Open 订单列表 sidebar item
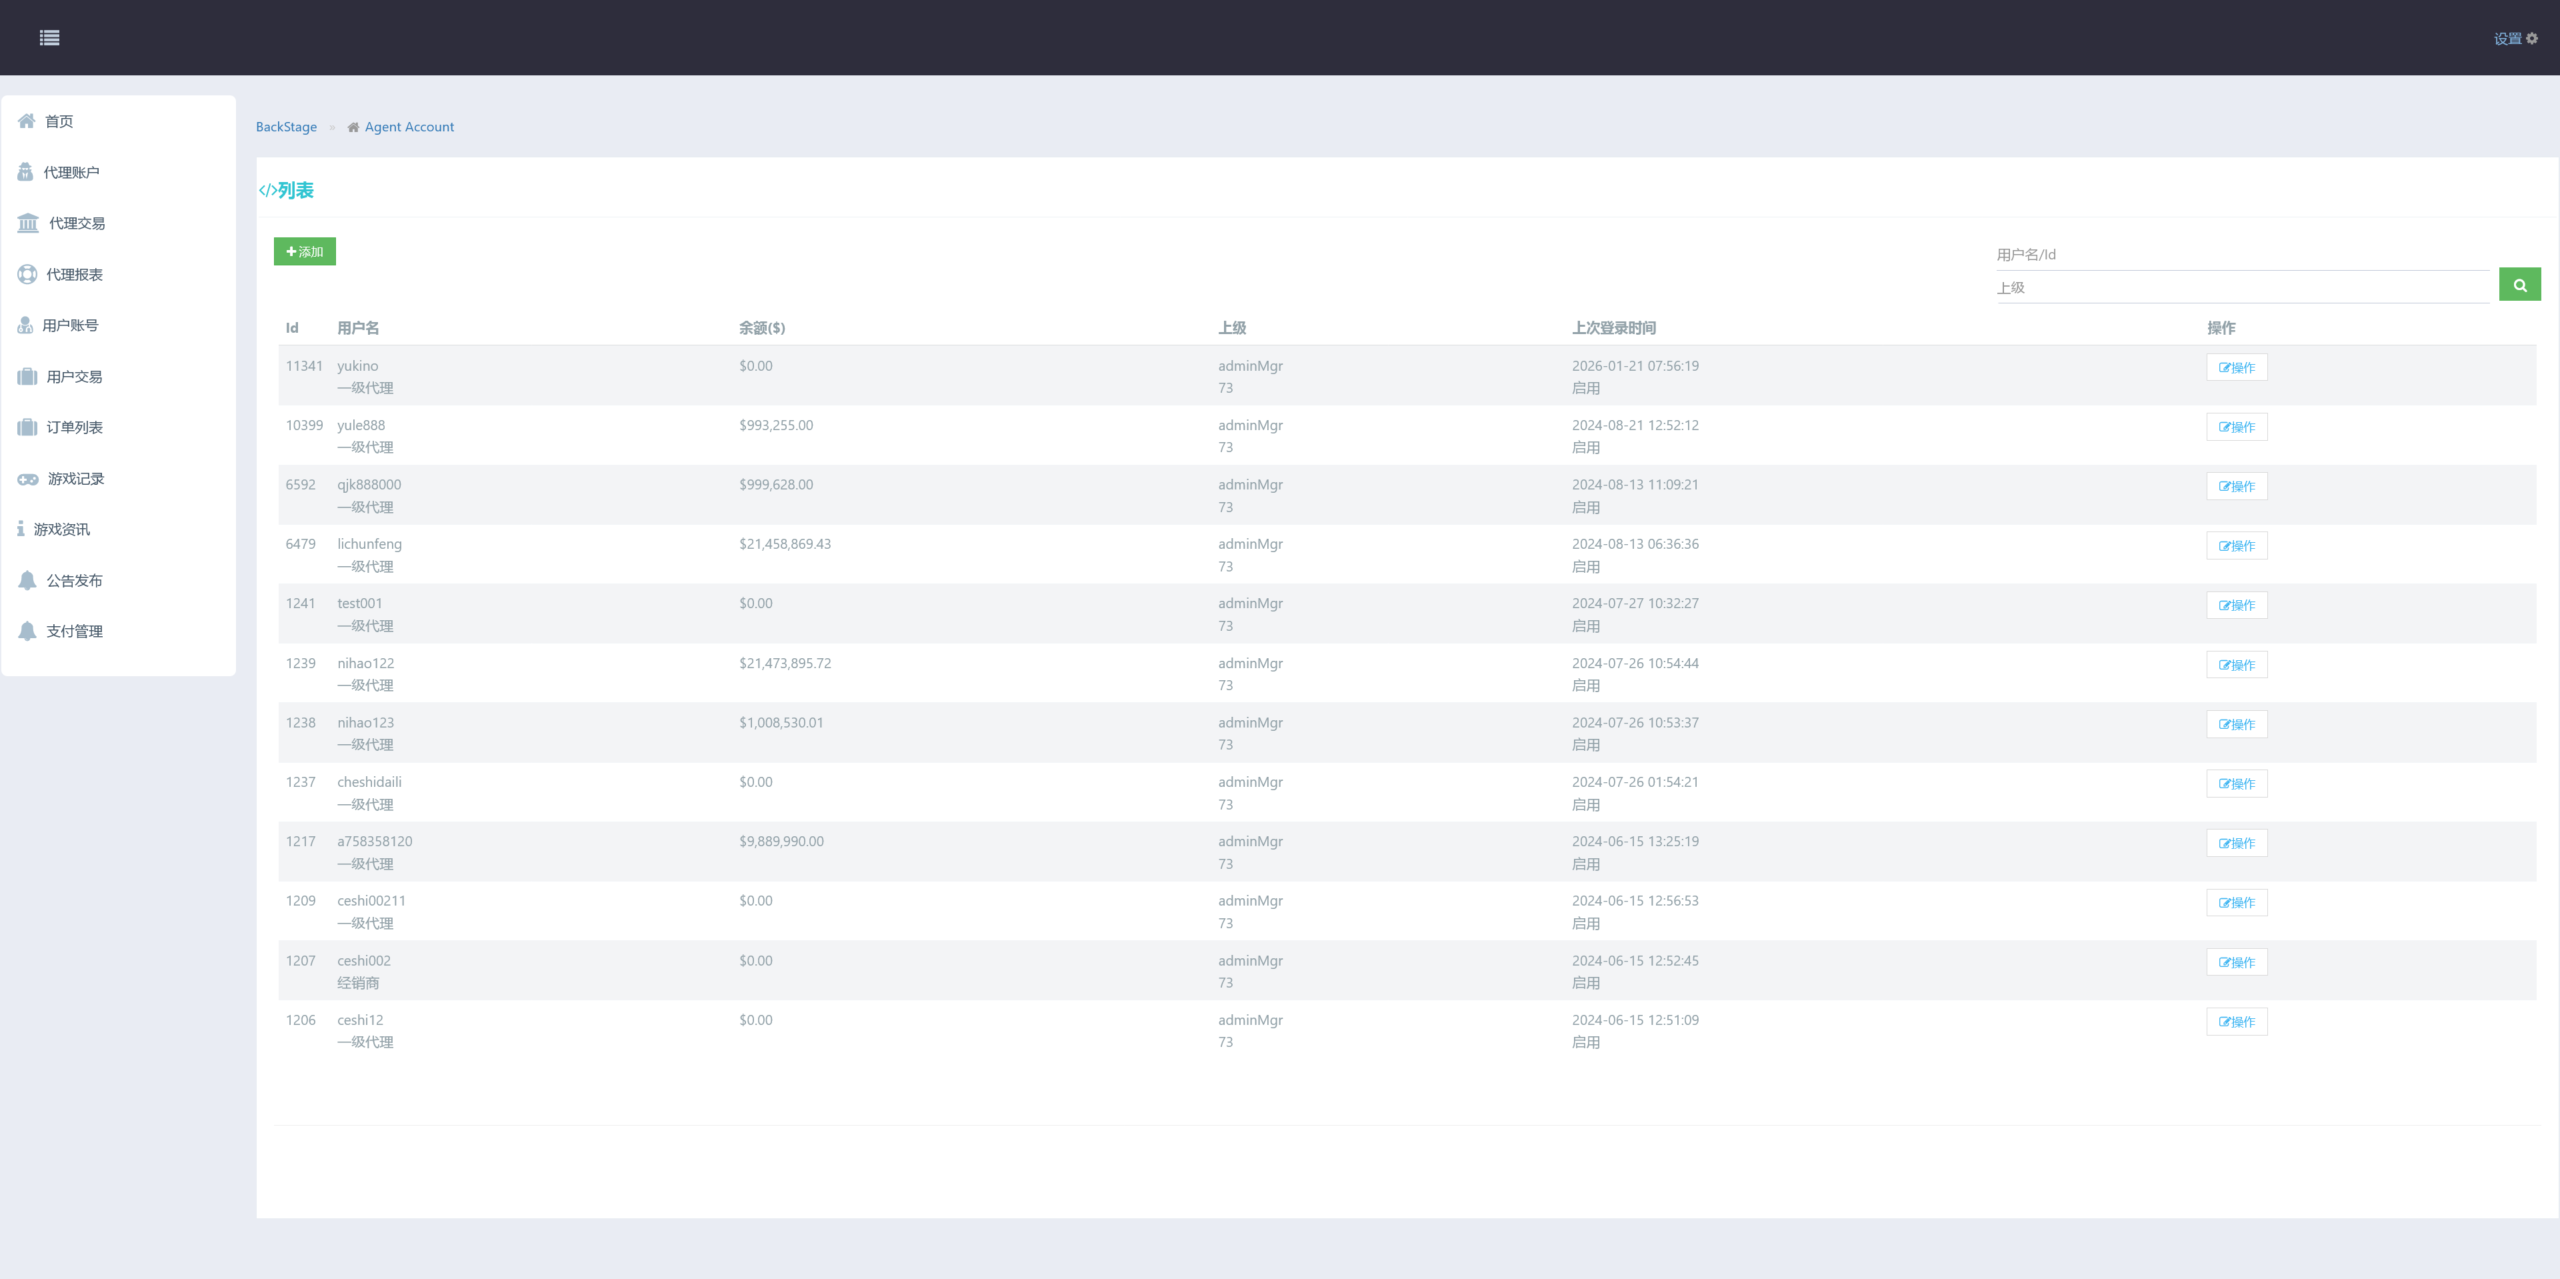The width and height of the screenshot is (2560, 1279). pos(74,427)
